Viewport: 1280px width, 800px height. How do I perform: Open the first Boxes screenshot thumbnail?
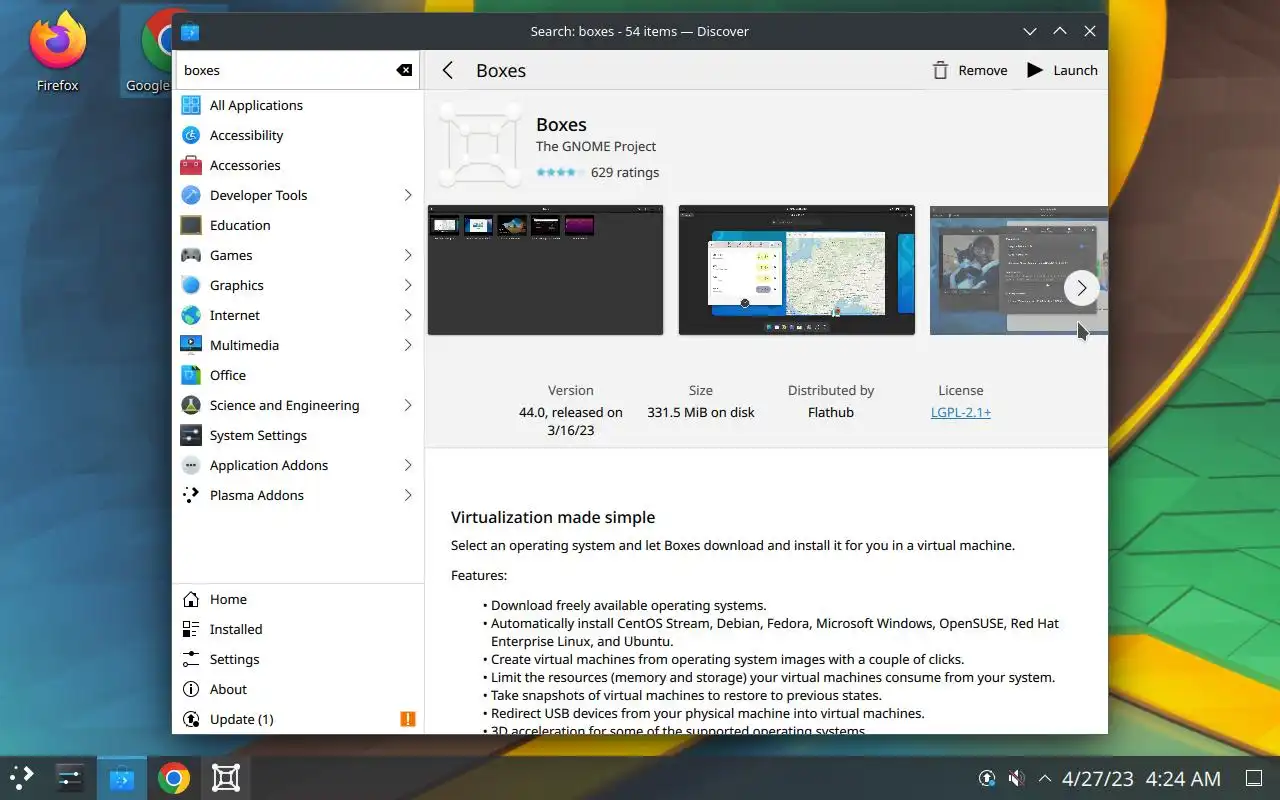click(545, 270)
